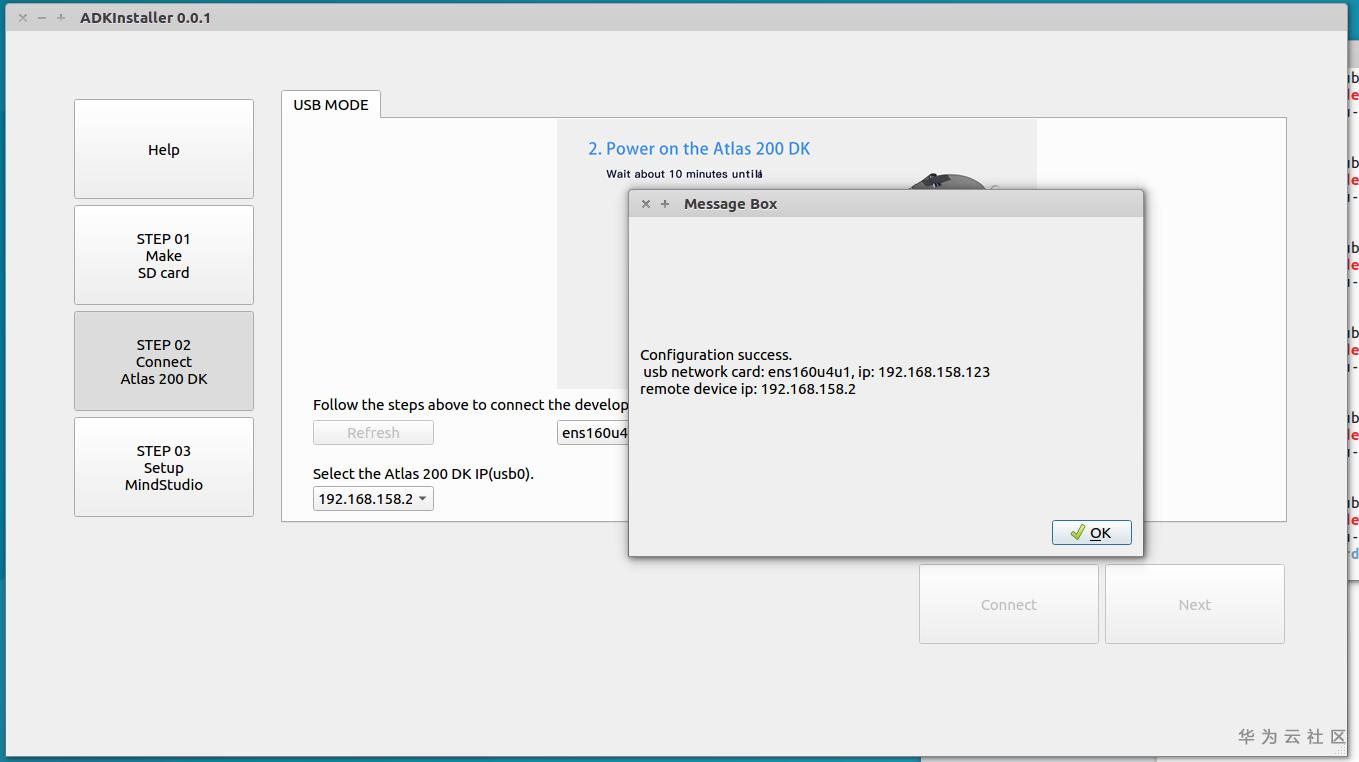Select STEP 02 Connect Atlas 200 DK
This screenshot has width=1359, height=762.
pos(164,361)
